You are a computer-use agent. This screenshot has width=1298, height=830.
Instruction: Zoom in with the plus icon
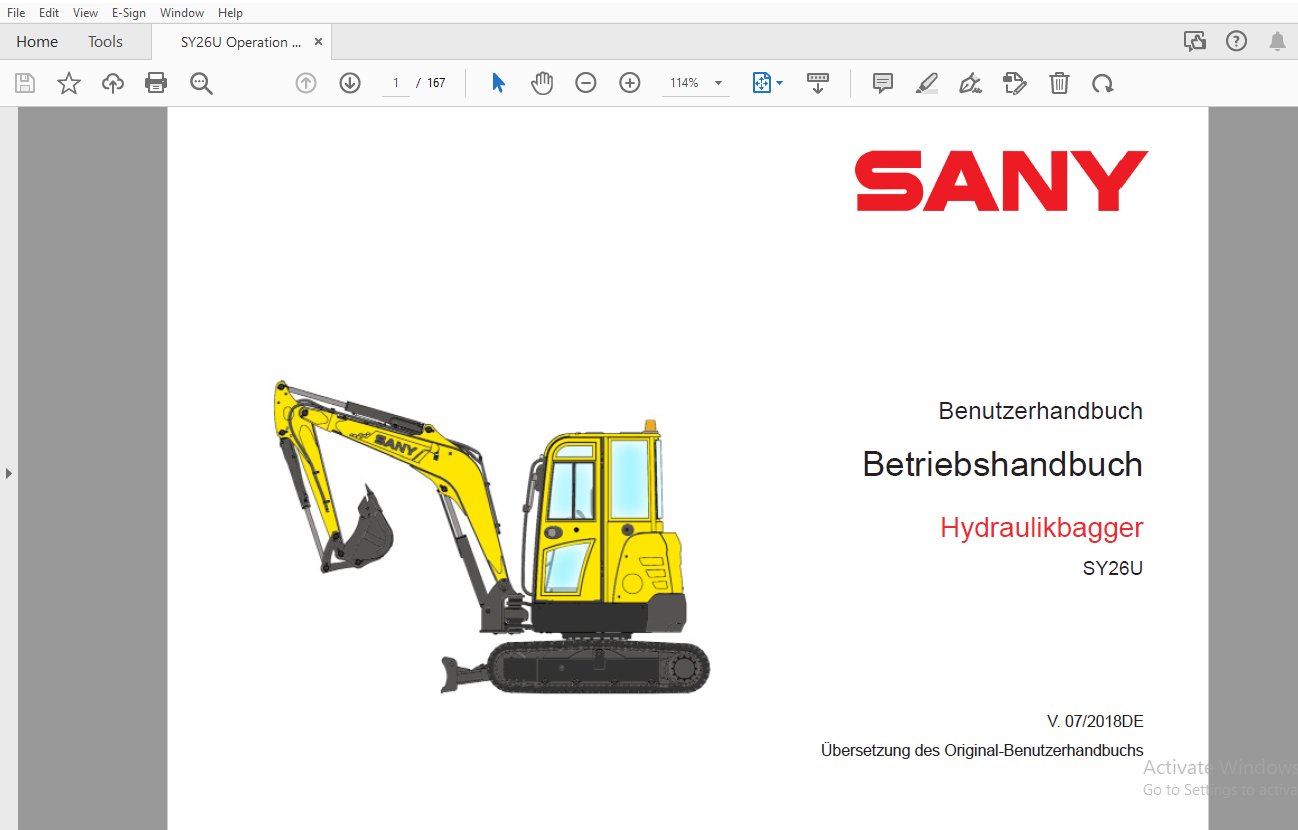tap(630, 83)
